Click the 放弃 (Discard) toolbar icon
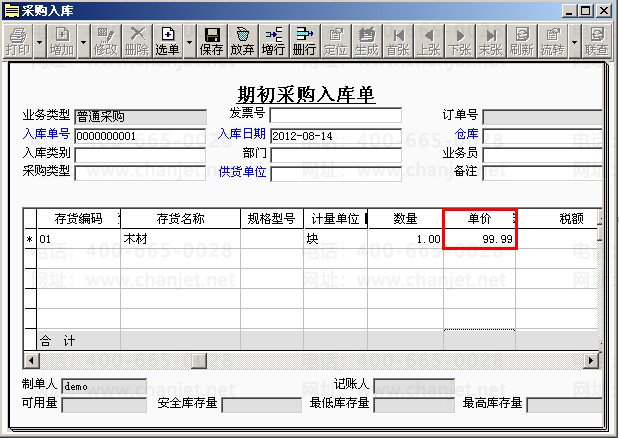The height and width of the screenshot is (438, 619). click(243, 41)
